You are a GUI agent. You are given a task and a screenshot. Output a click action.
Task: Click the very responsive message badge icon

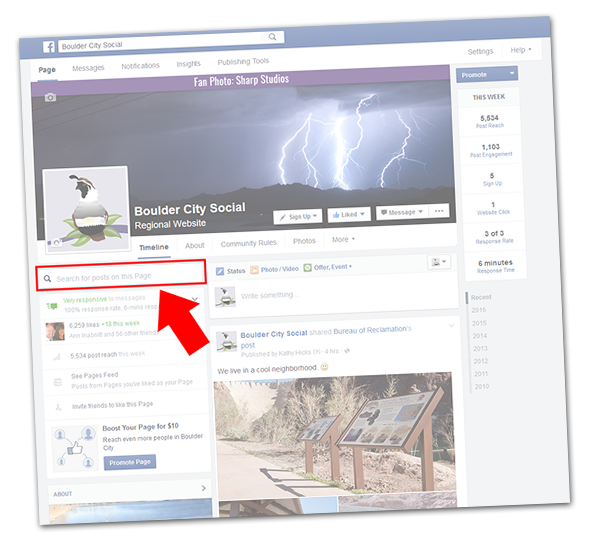pyautogui.click(x=52, y=306)
